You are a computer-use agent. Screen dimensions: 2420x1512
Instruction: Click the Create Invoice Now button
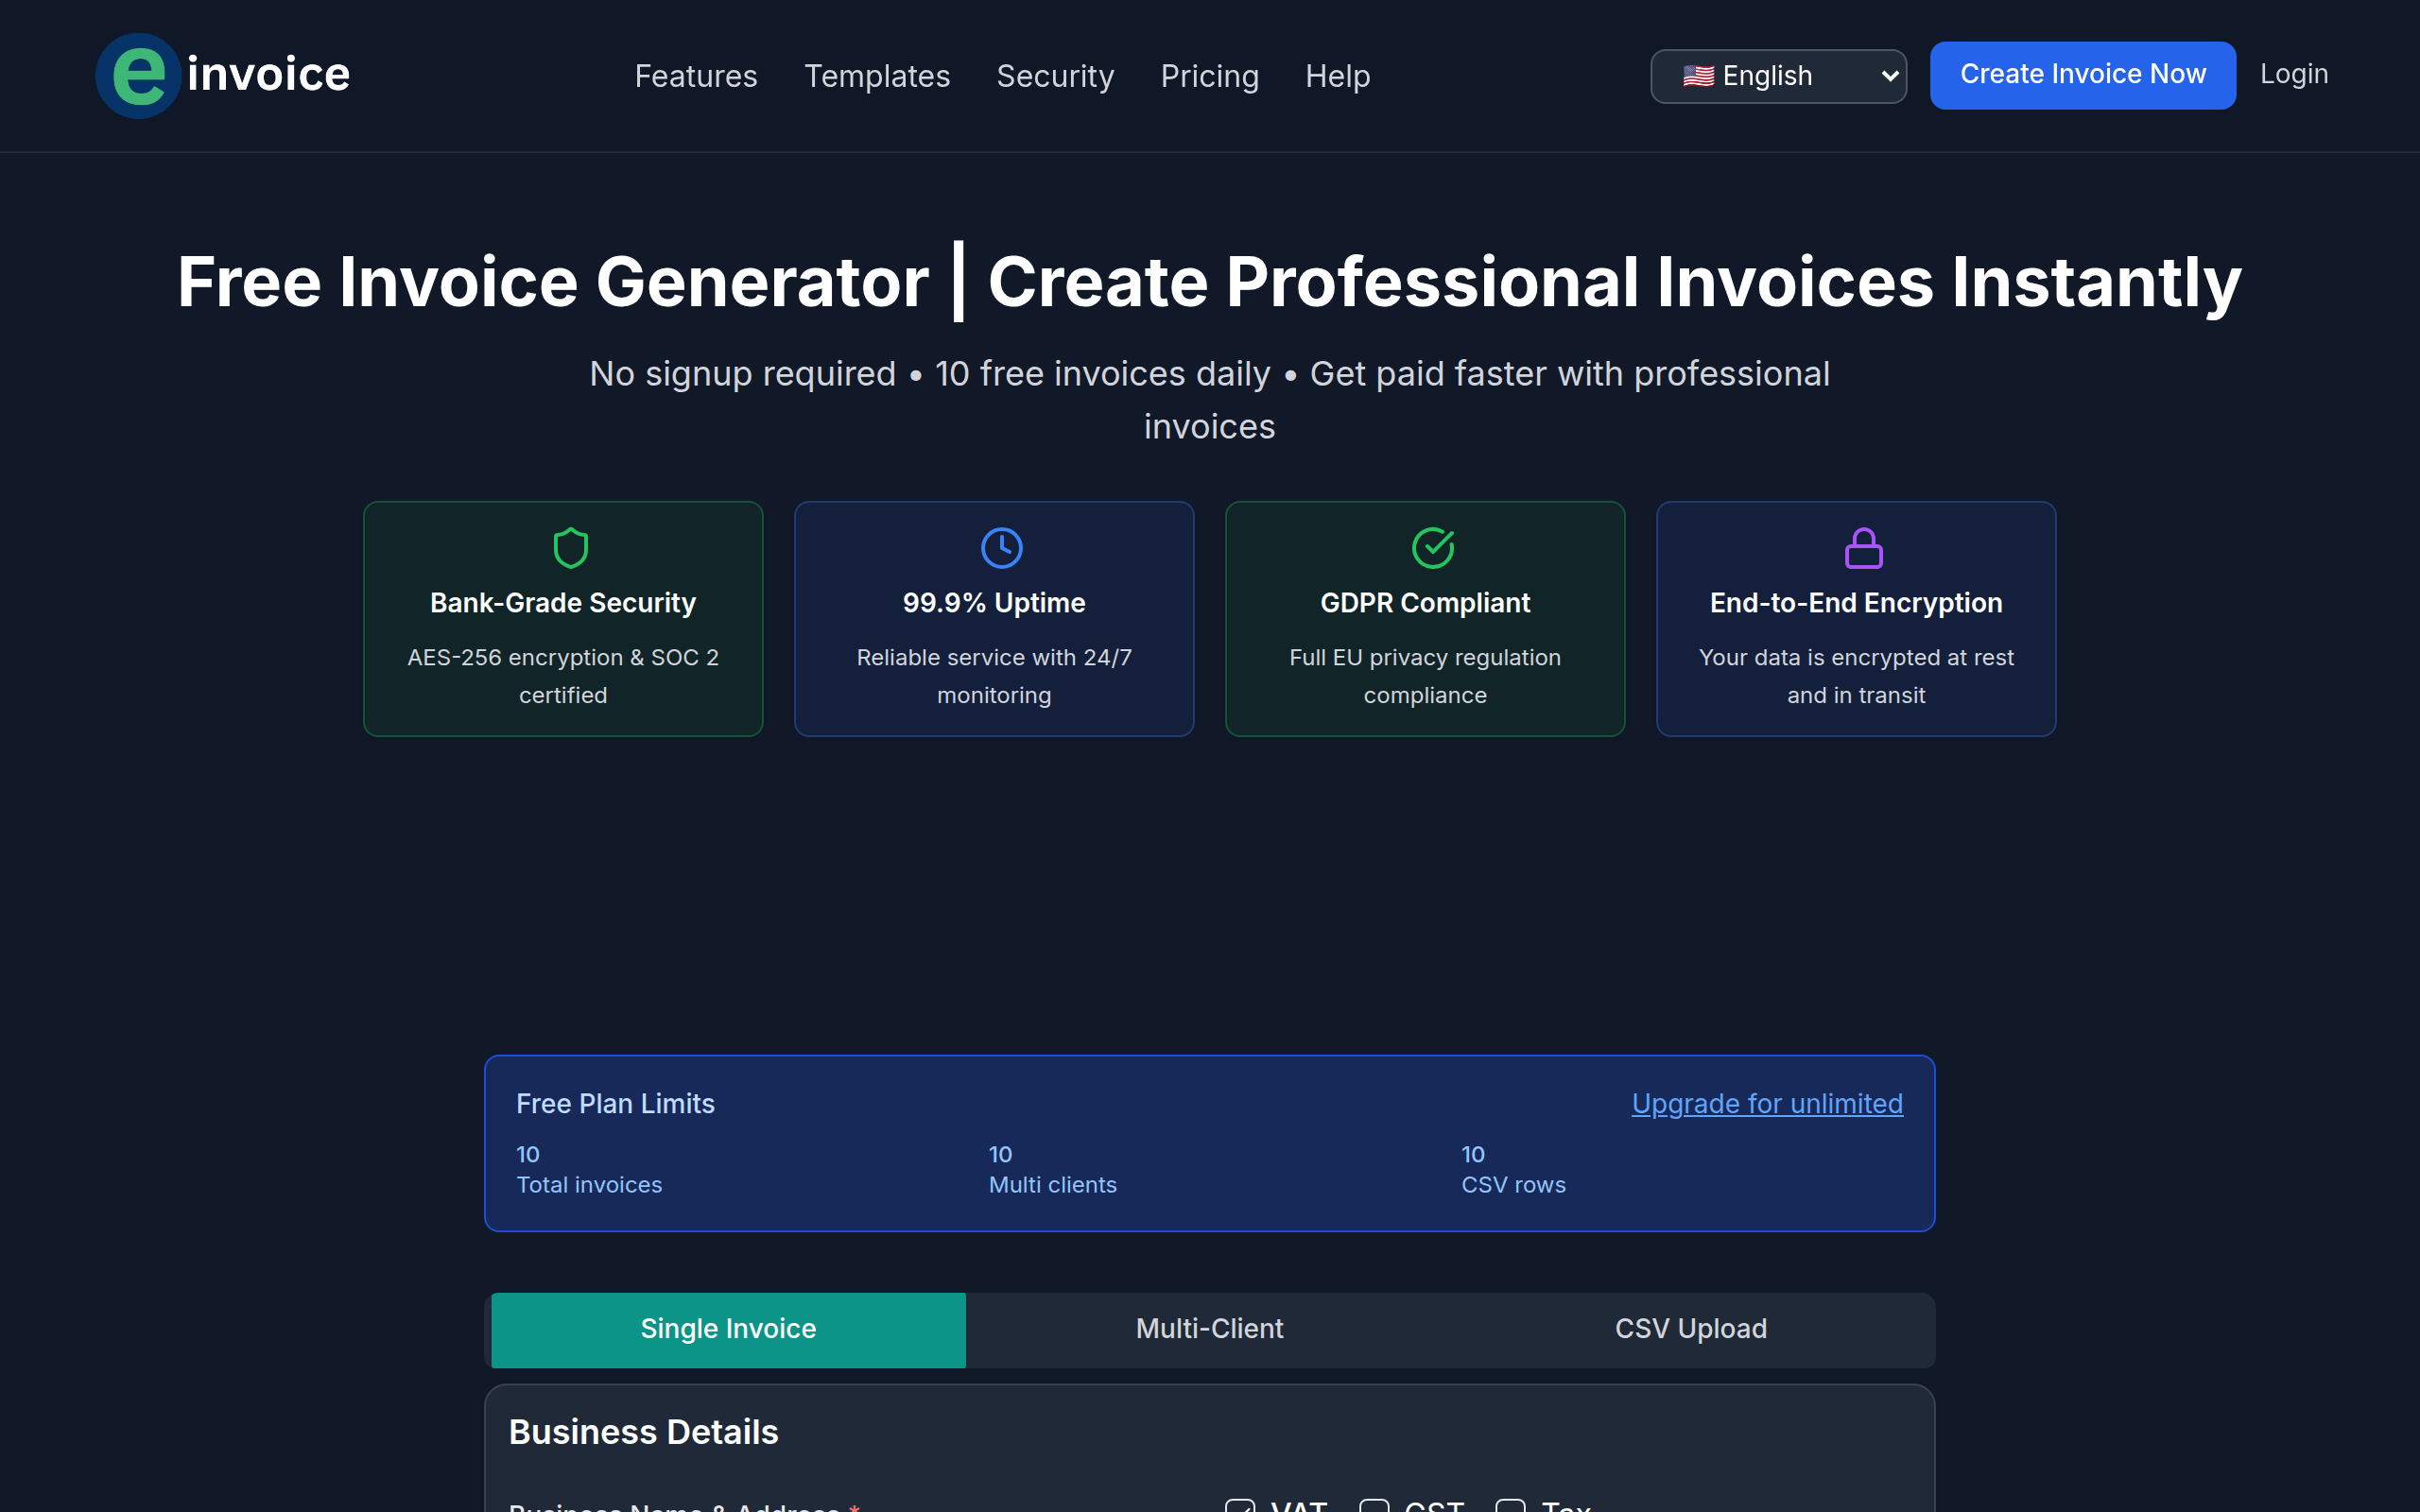tap(2082, 74)
